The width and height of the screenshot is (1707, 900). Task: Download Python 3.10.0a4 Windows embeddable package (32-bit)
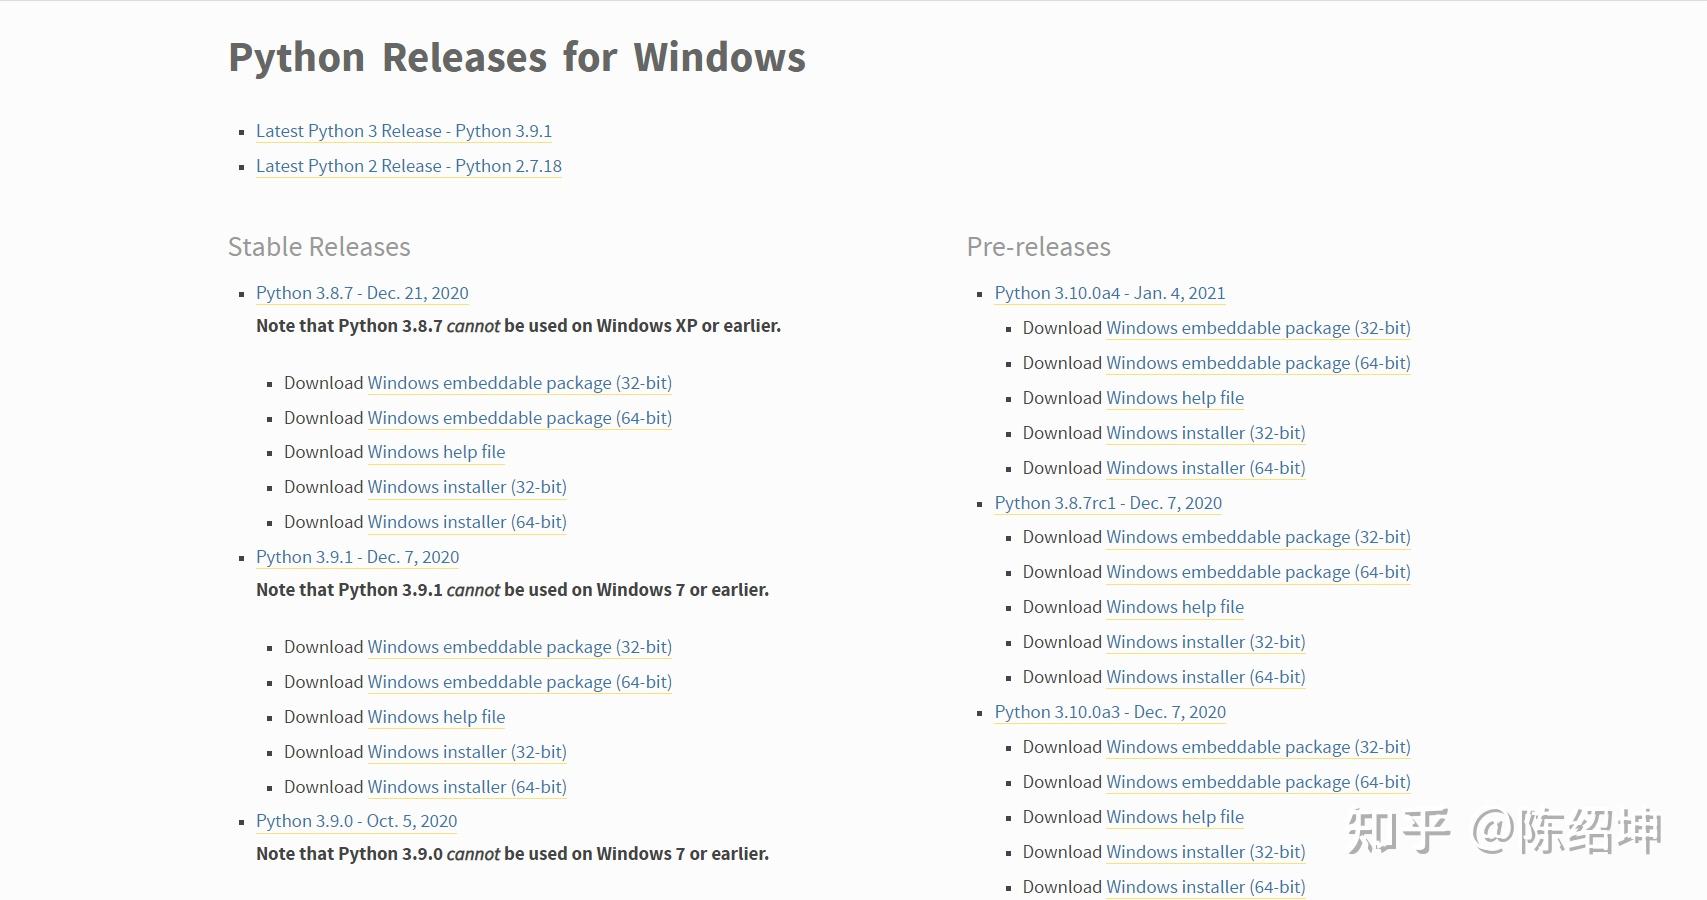click(1258, 328)
